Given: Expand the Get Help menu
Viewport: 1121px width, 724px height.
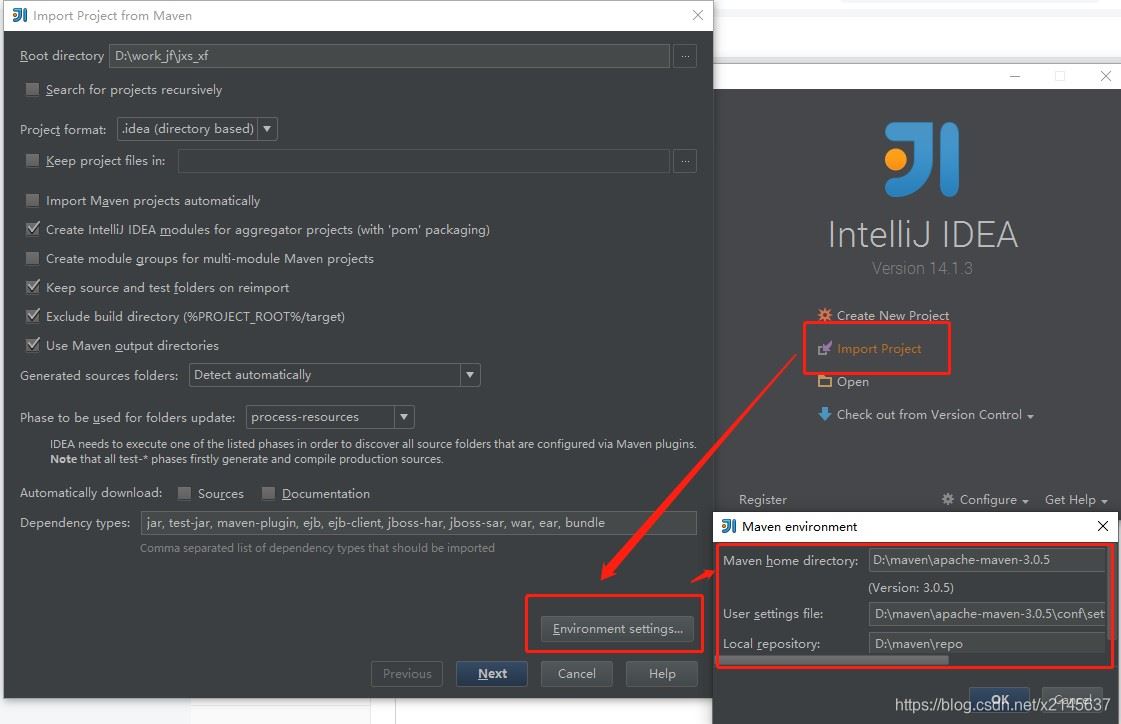Looking at the screenshot, I should tap(1076, 500).
